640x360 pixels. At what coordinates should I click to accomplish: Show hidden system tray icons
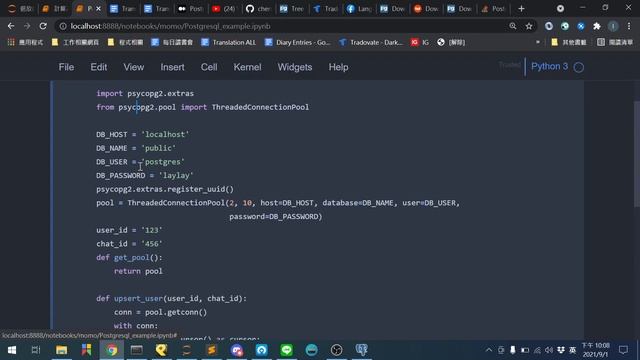(x=489, y=350)
